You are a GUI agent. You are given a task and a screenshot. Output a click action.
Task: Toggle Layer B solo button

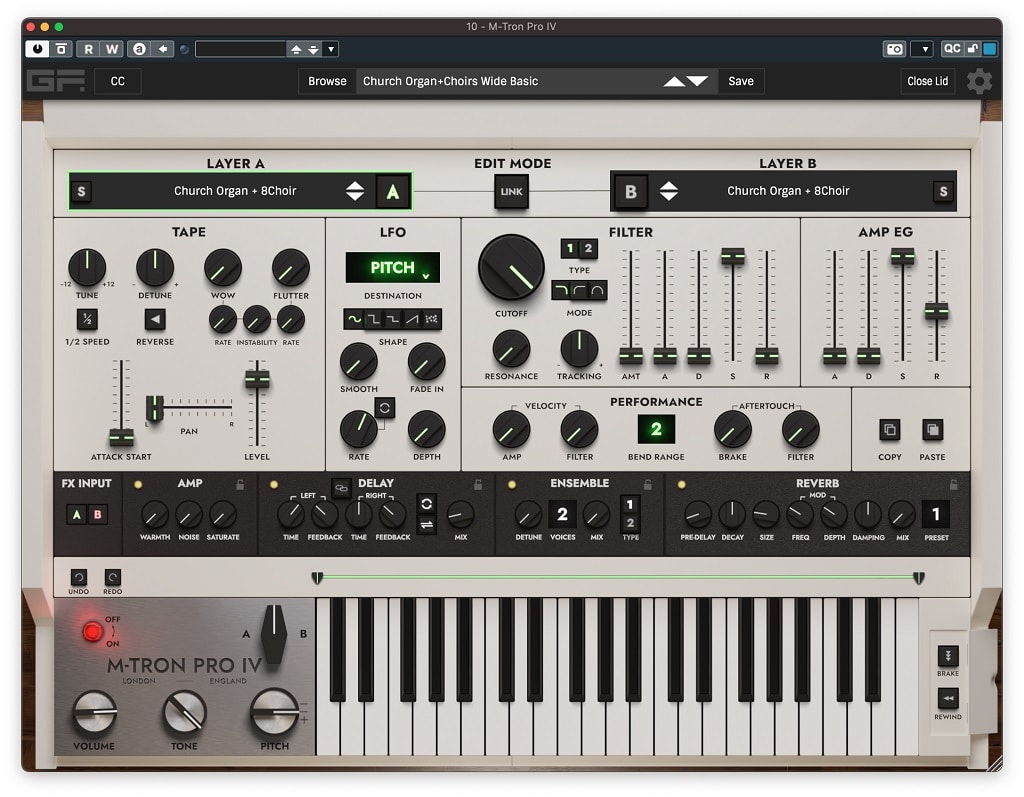(x=943, y=191)
